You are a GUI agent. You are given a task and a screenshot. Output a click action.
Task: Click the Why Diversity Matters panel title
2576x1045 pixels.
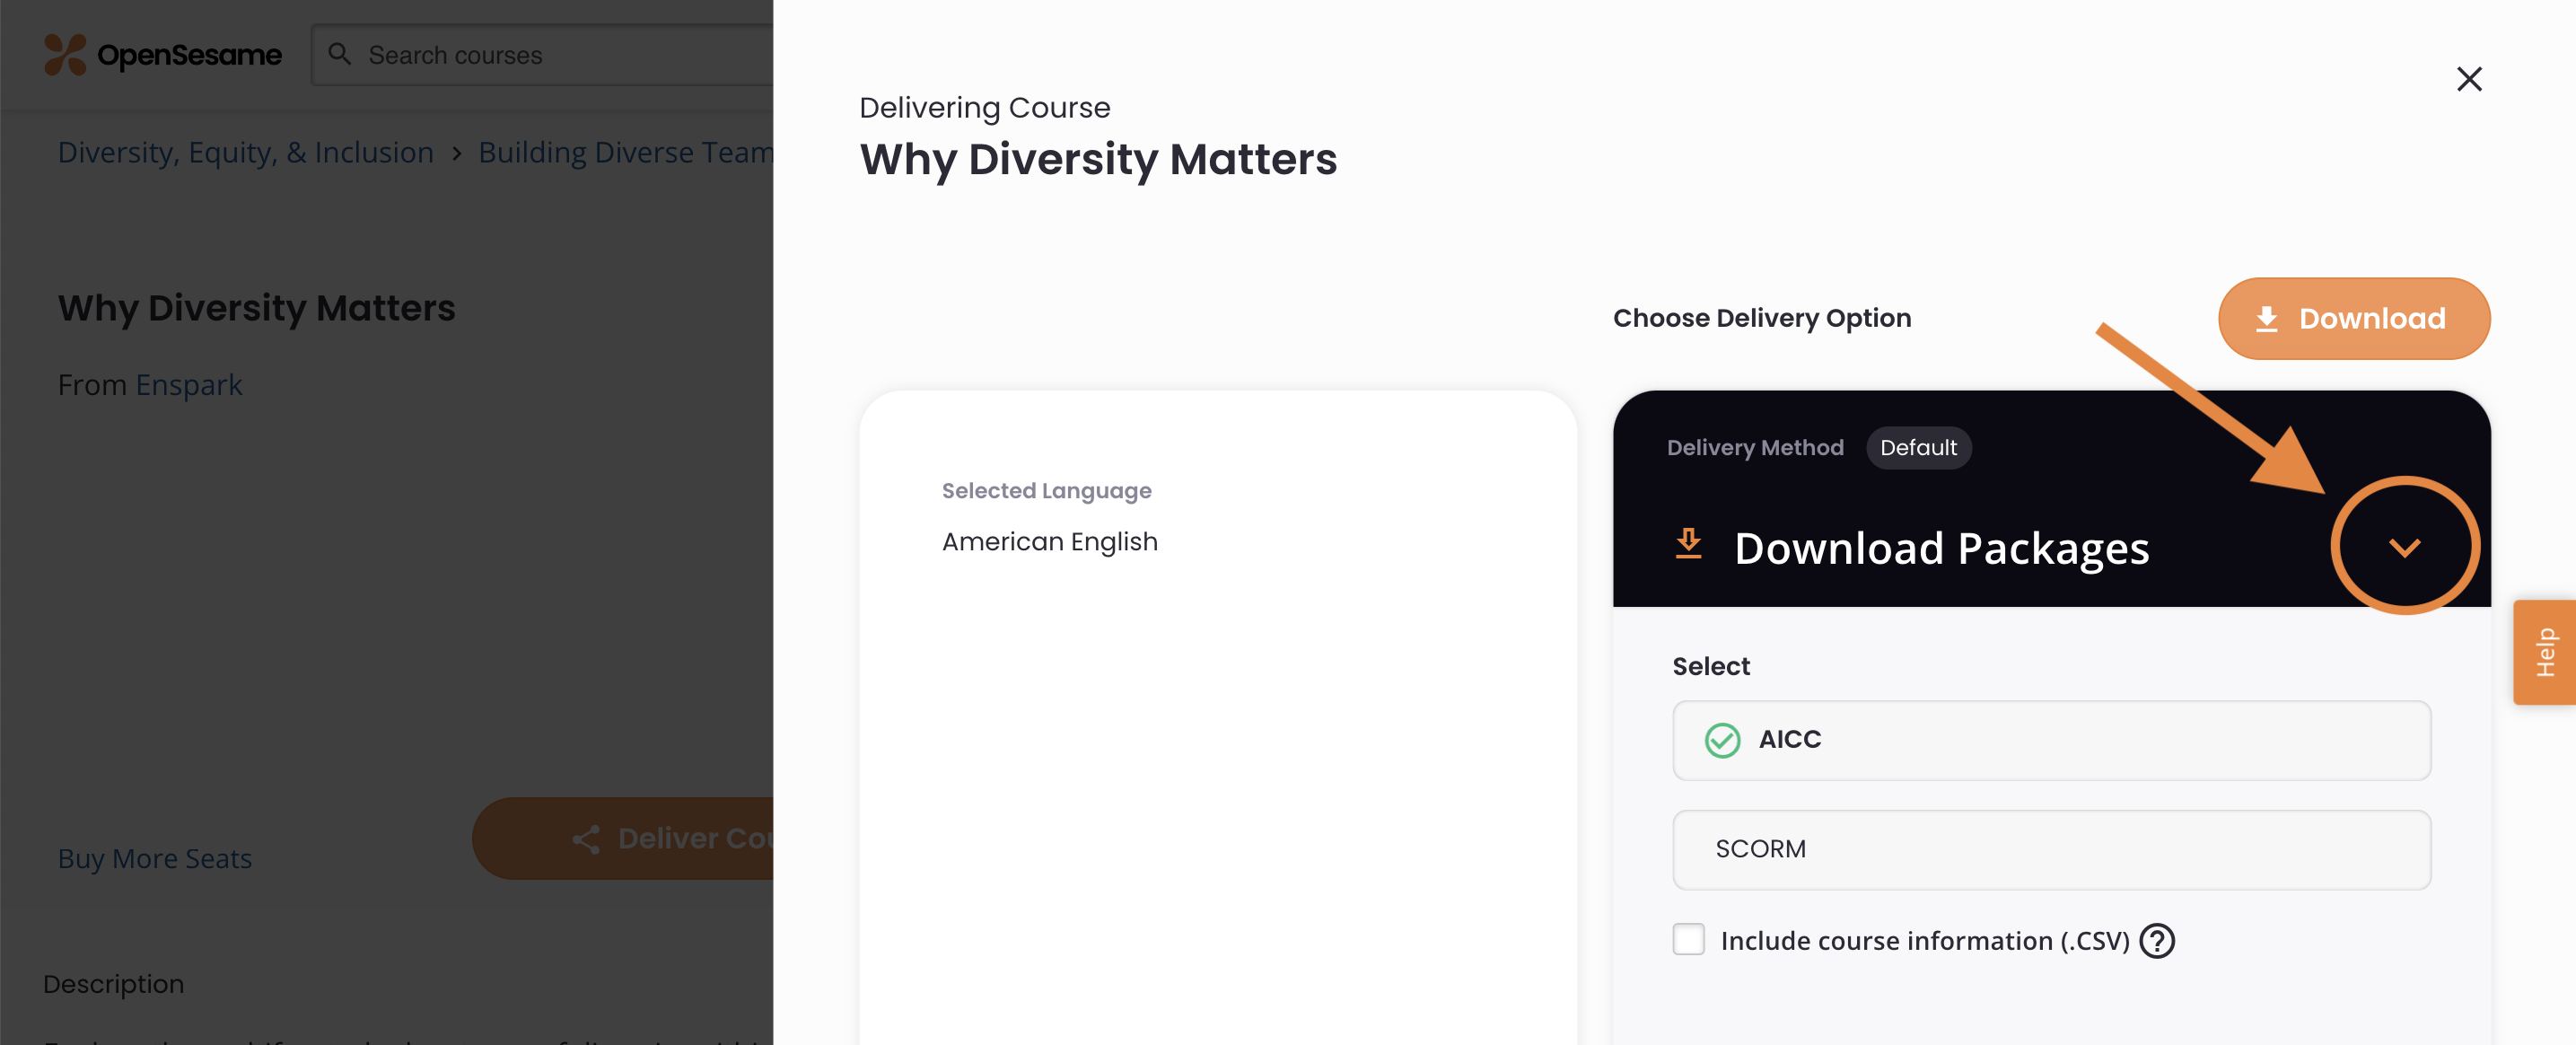pos(1098,160)
